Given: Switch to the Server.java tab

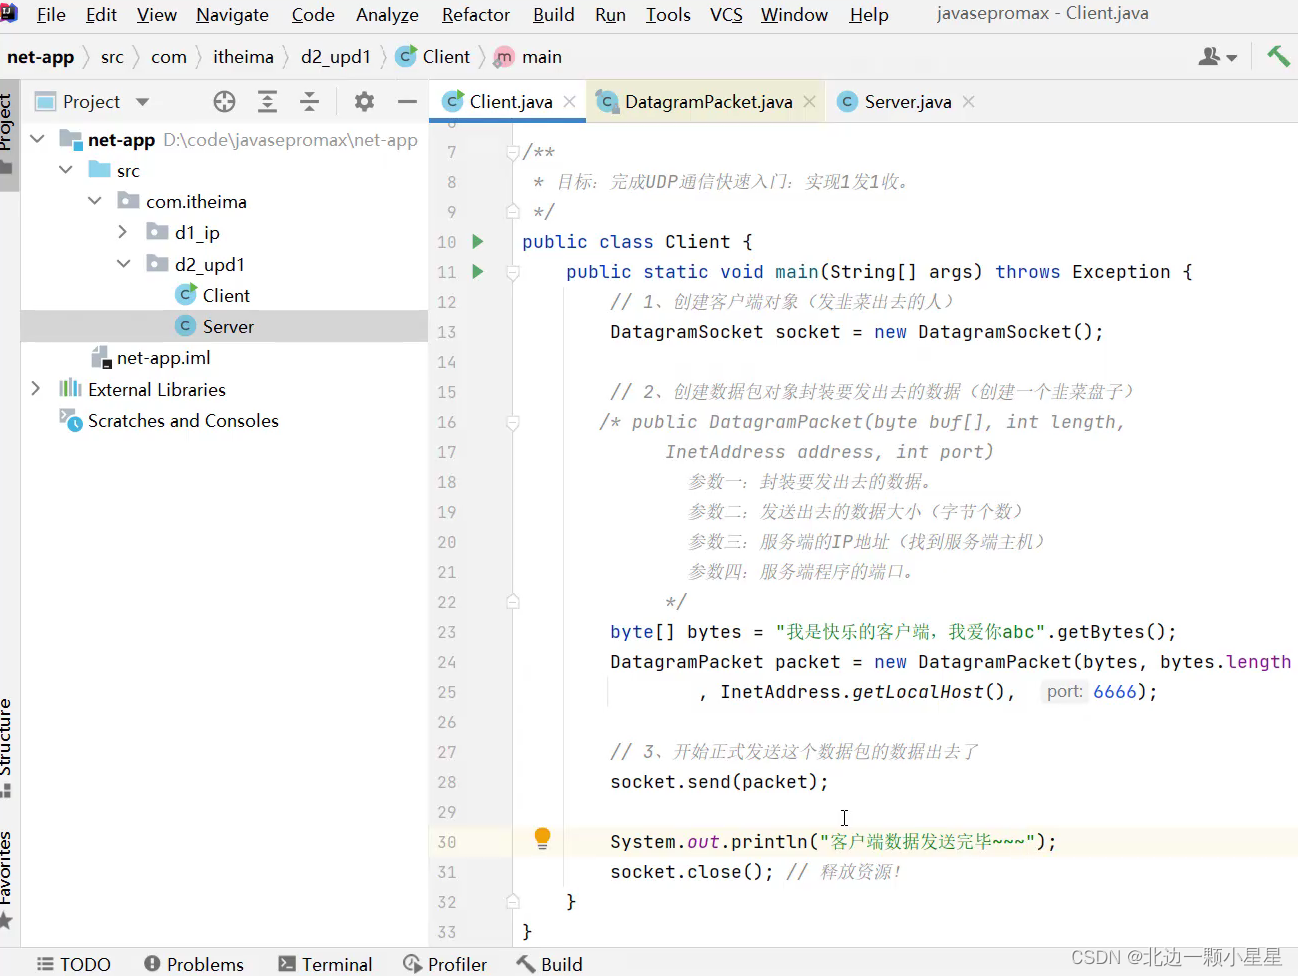Looking at the screenshot, I should pos(907,101).
